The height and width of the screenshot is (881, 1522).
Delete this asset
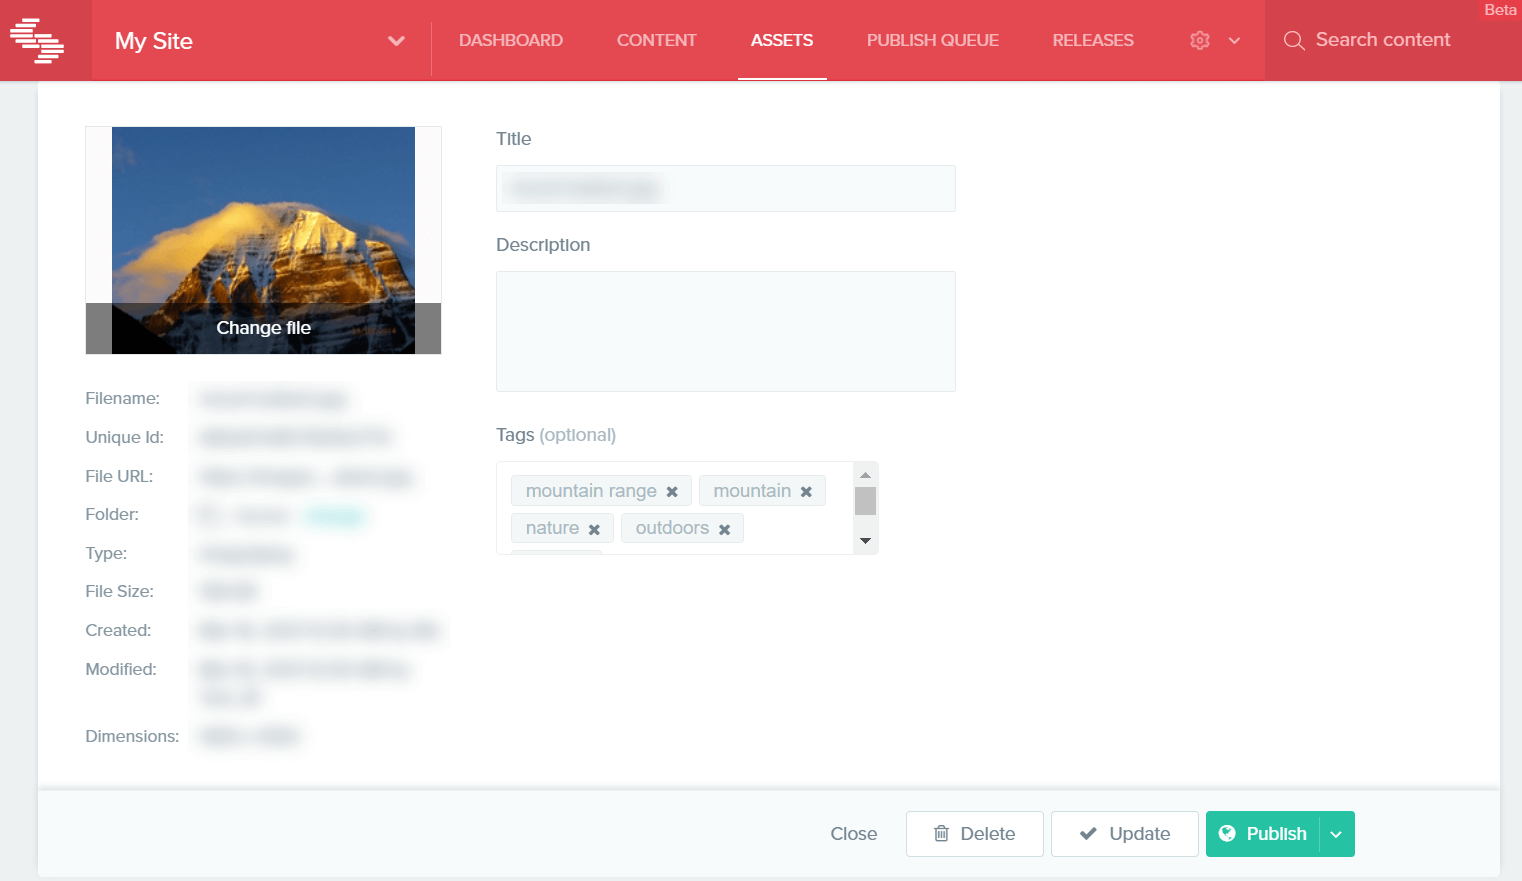[975, 834]
